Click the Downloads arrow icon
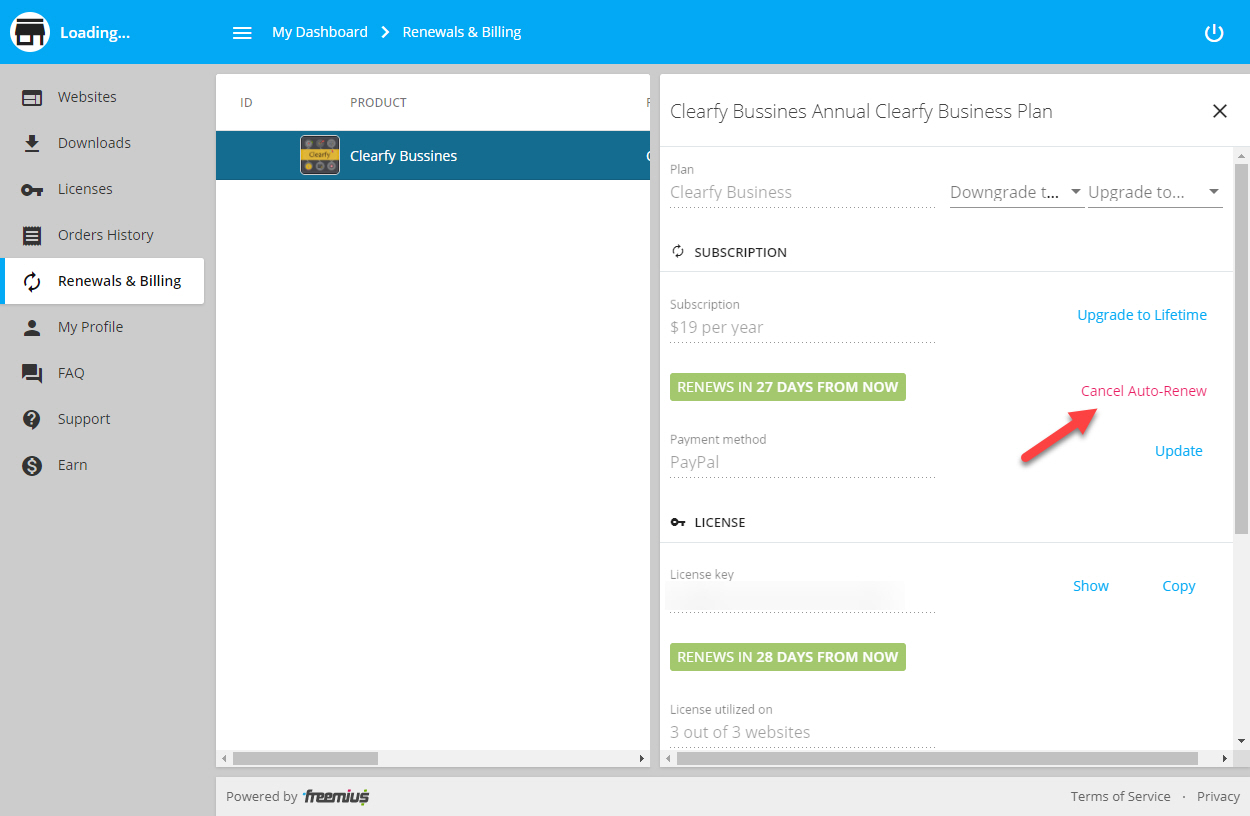This screenshot has width=1250, height=816. point(32,143)
